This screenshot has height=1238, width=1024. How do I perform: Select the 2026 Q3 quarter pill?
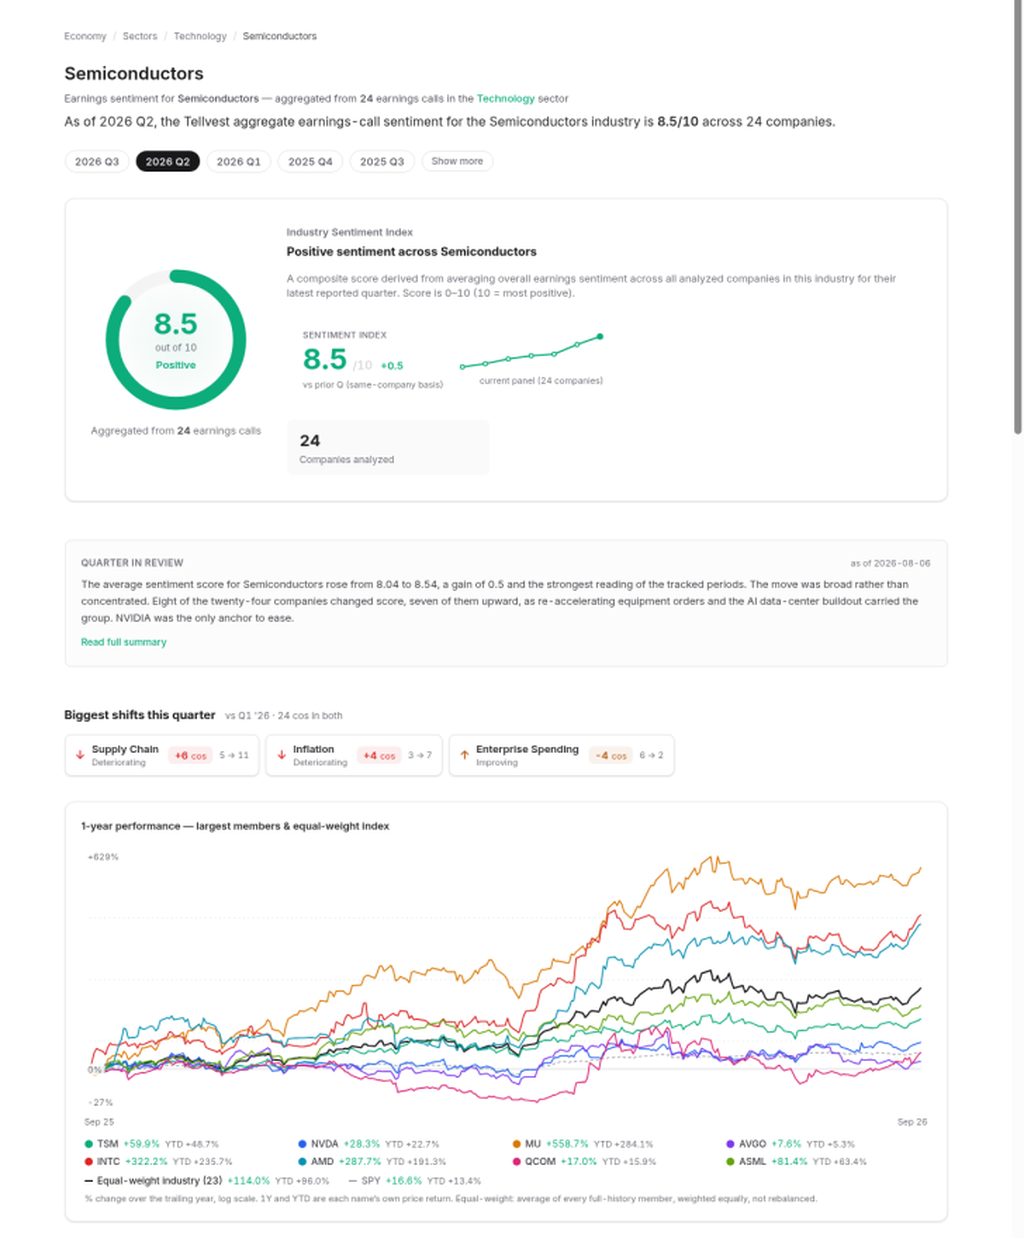97,161
